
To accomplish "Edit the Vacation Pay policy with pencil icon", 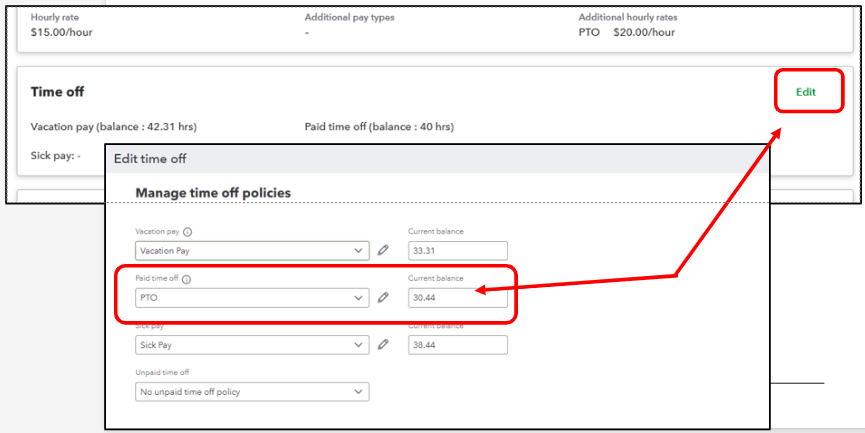I will coord(383,251).
